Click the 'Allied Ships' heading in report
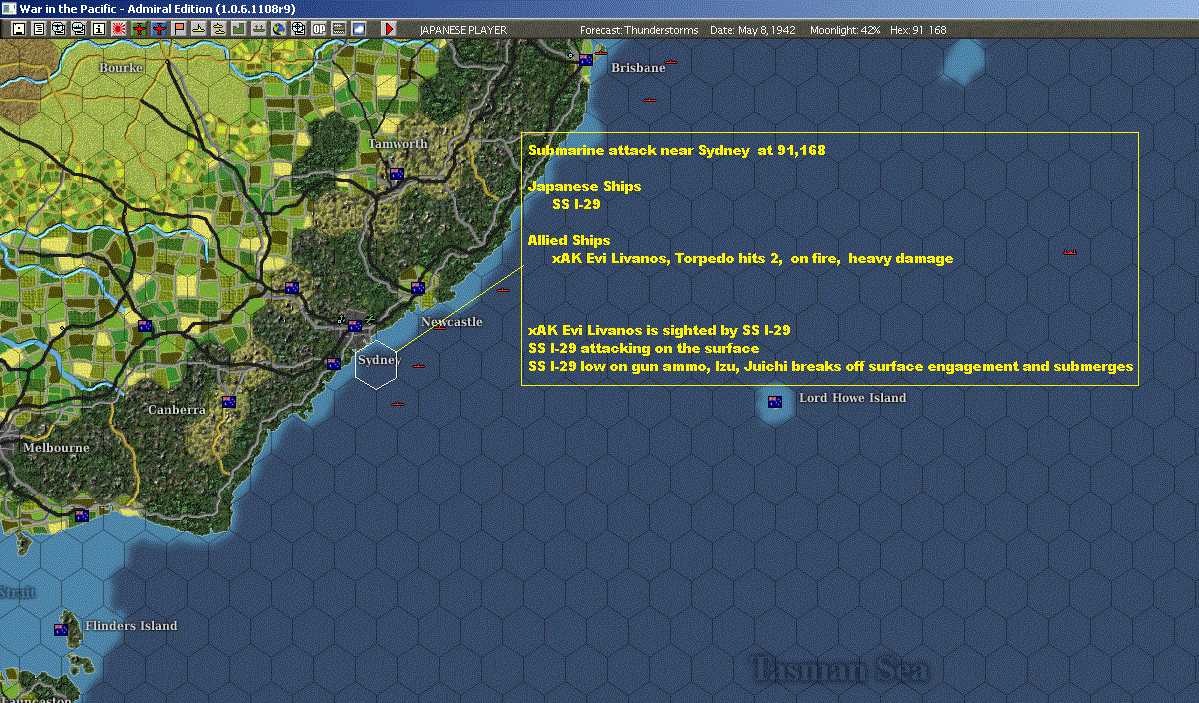 tap(569, 240)
